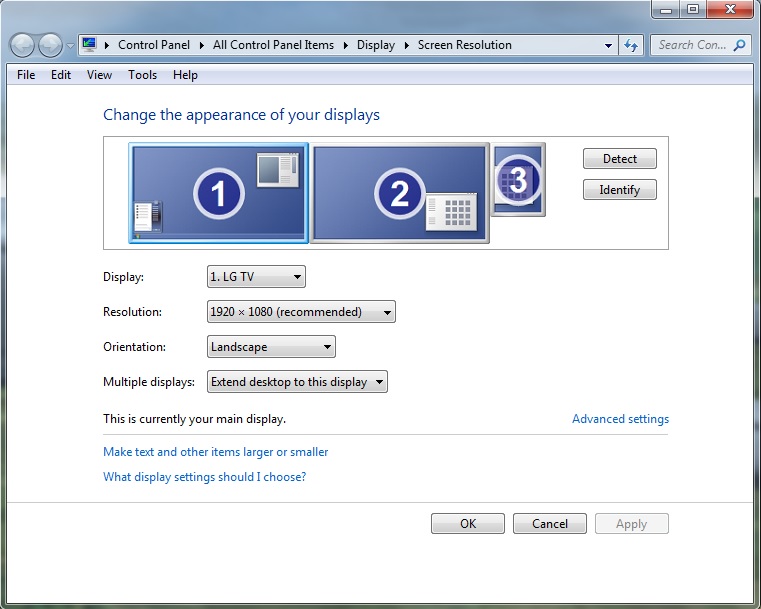This screenshot has width=761, height=609.
Task: Click the Detect button
Action: (620, 159)
